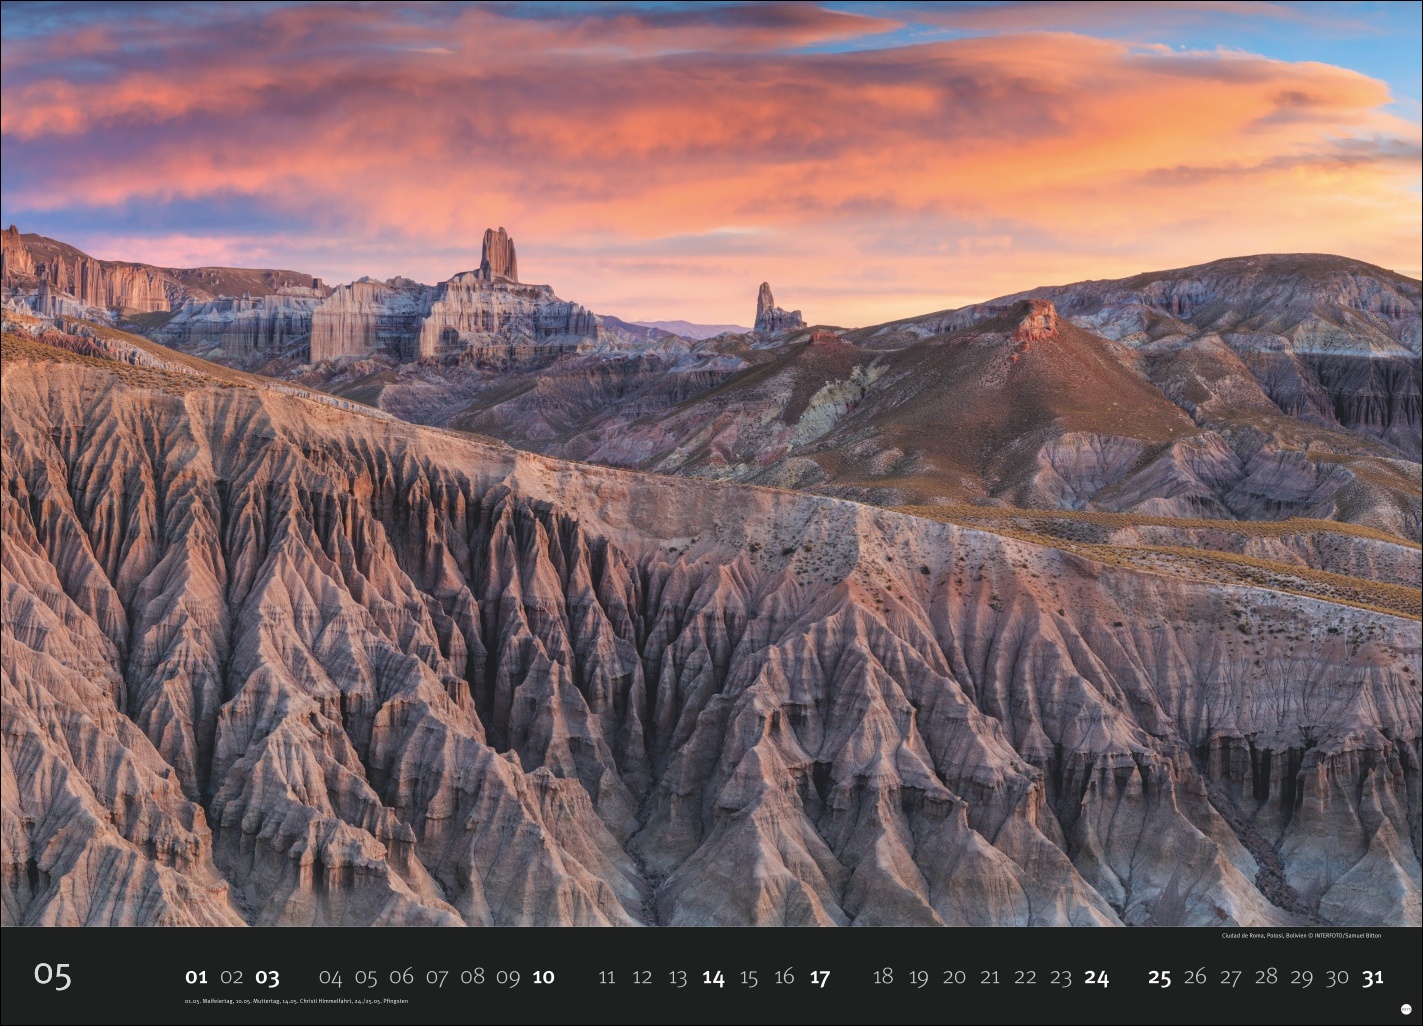This screenshot has height=1026, width=1423.
Task: Click date 07 in the calendar strip
Action: click(437, 977)
